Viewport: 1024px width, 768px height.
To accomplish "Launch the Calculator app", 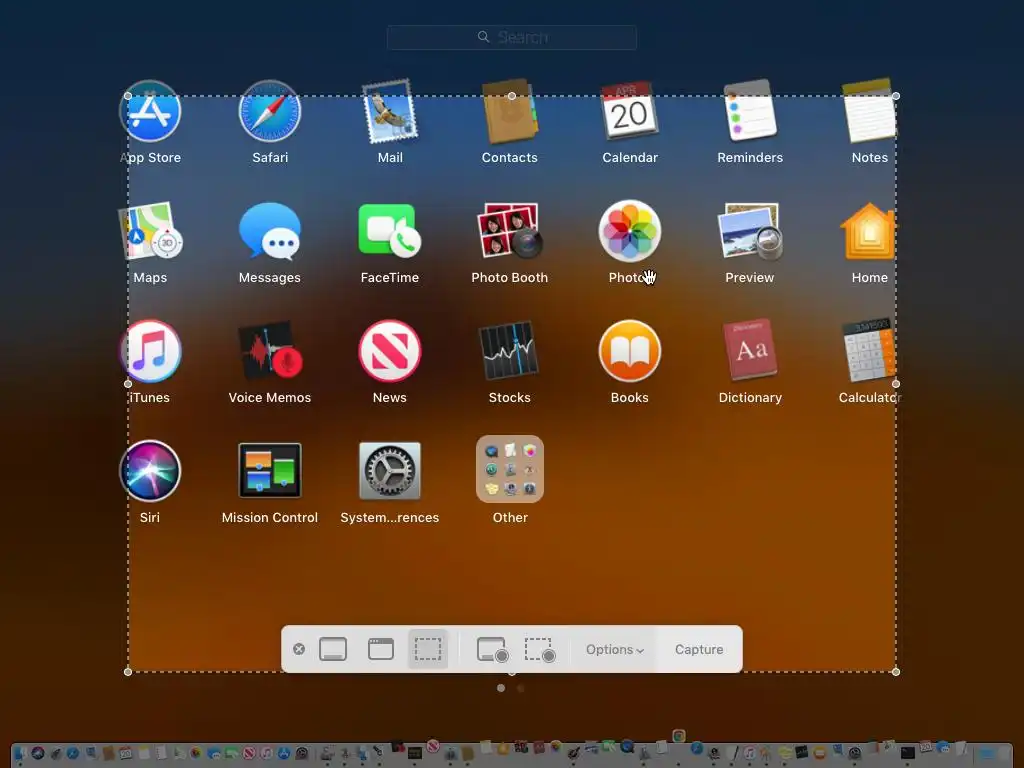I will point(869,350).
